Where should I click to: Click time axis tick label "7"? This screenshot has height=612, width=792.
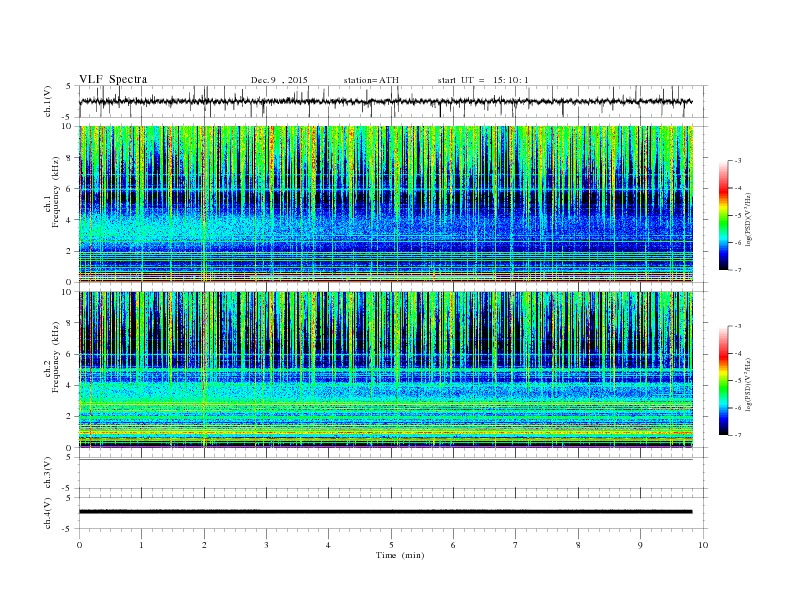tap(515, 545)
